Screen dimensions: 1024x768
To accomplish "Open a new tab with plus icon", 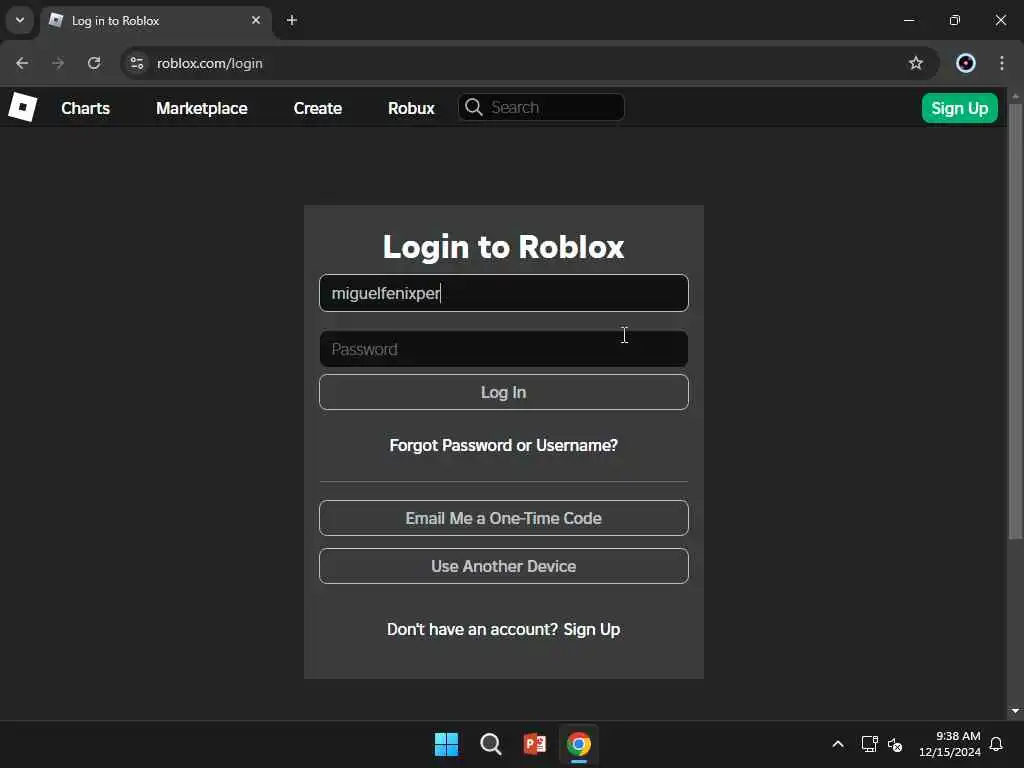I will point(292,20).
